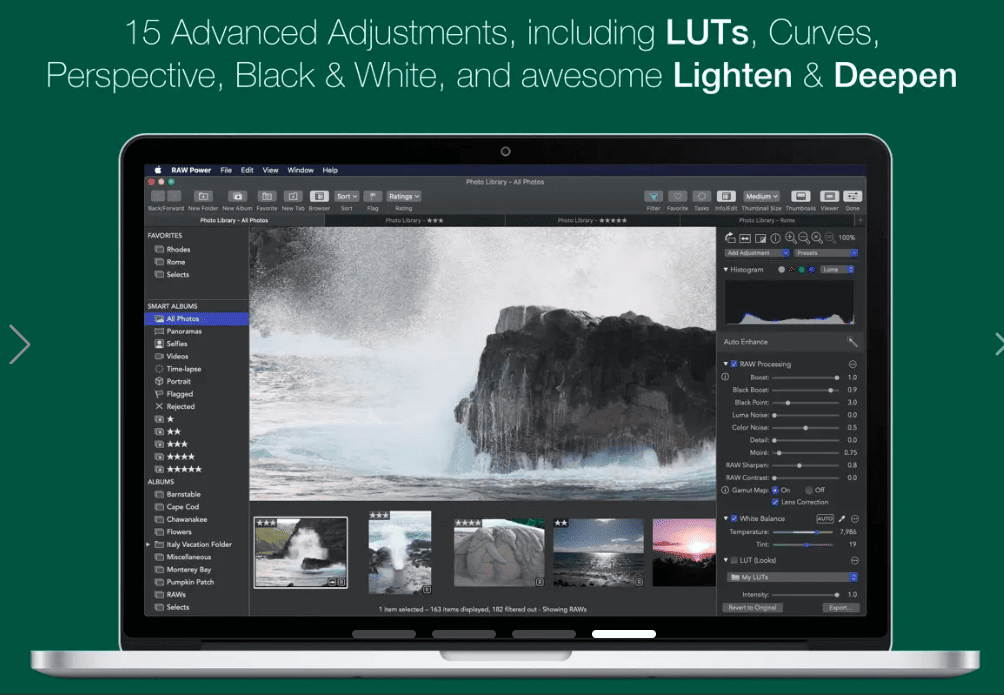Open the Sort dropdown
1004x695 pixels.
coord(346,196)
